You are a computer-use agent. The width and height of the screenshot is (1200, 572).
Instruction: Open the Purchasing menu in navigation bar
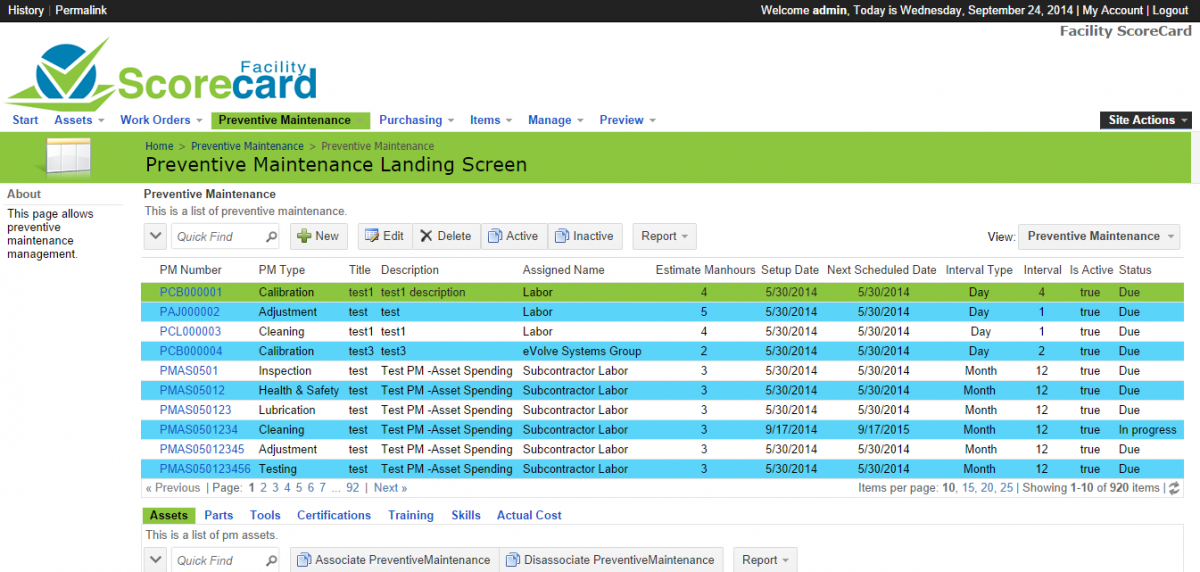coord(416,120)
